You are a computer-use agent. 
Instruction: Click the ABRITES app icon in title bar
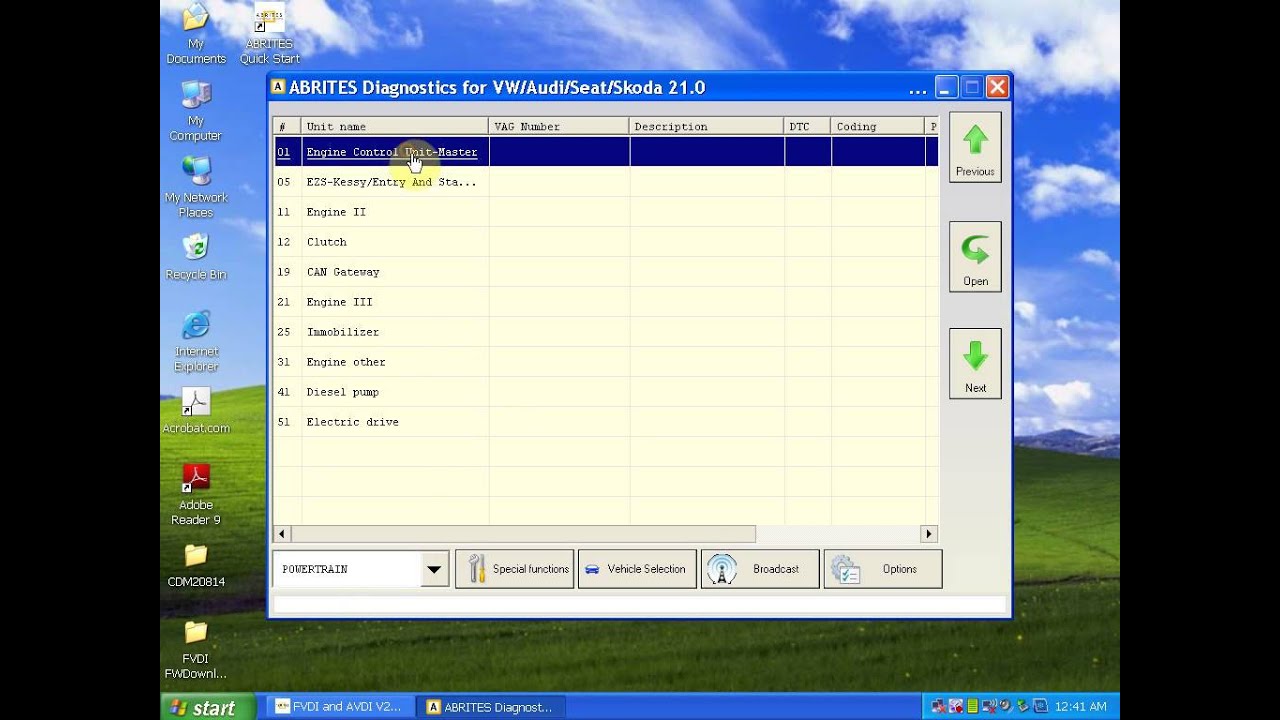click(279, 87)
